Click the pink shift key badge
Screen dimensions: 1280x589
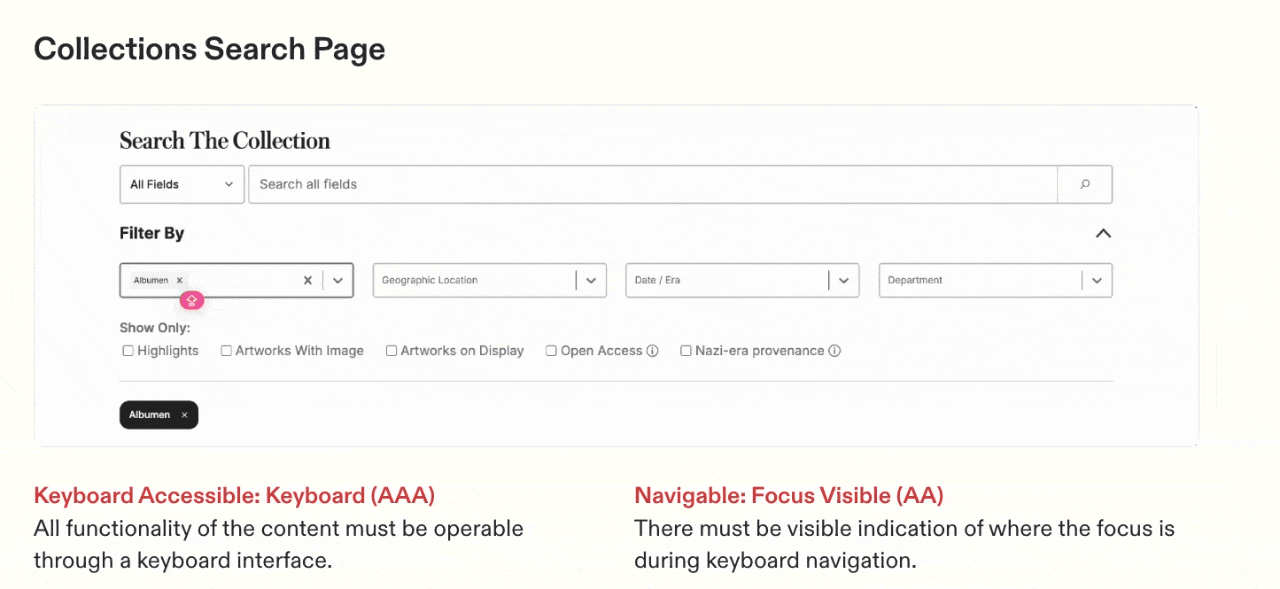point(192,300)
